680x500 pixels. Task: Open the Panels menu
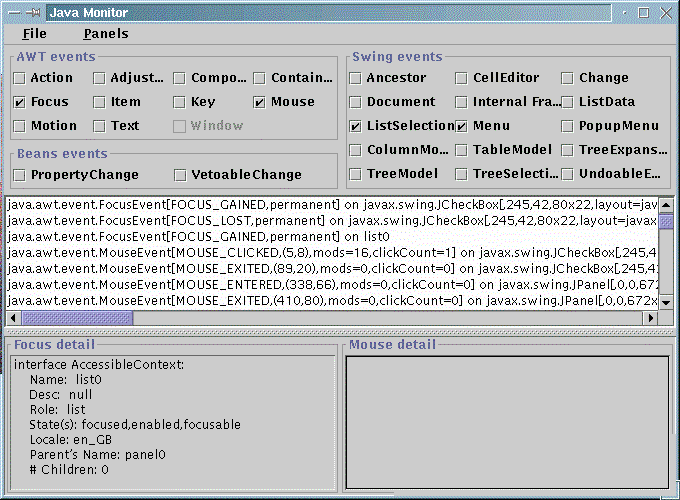pyautogui.click(x=106, y=33)
